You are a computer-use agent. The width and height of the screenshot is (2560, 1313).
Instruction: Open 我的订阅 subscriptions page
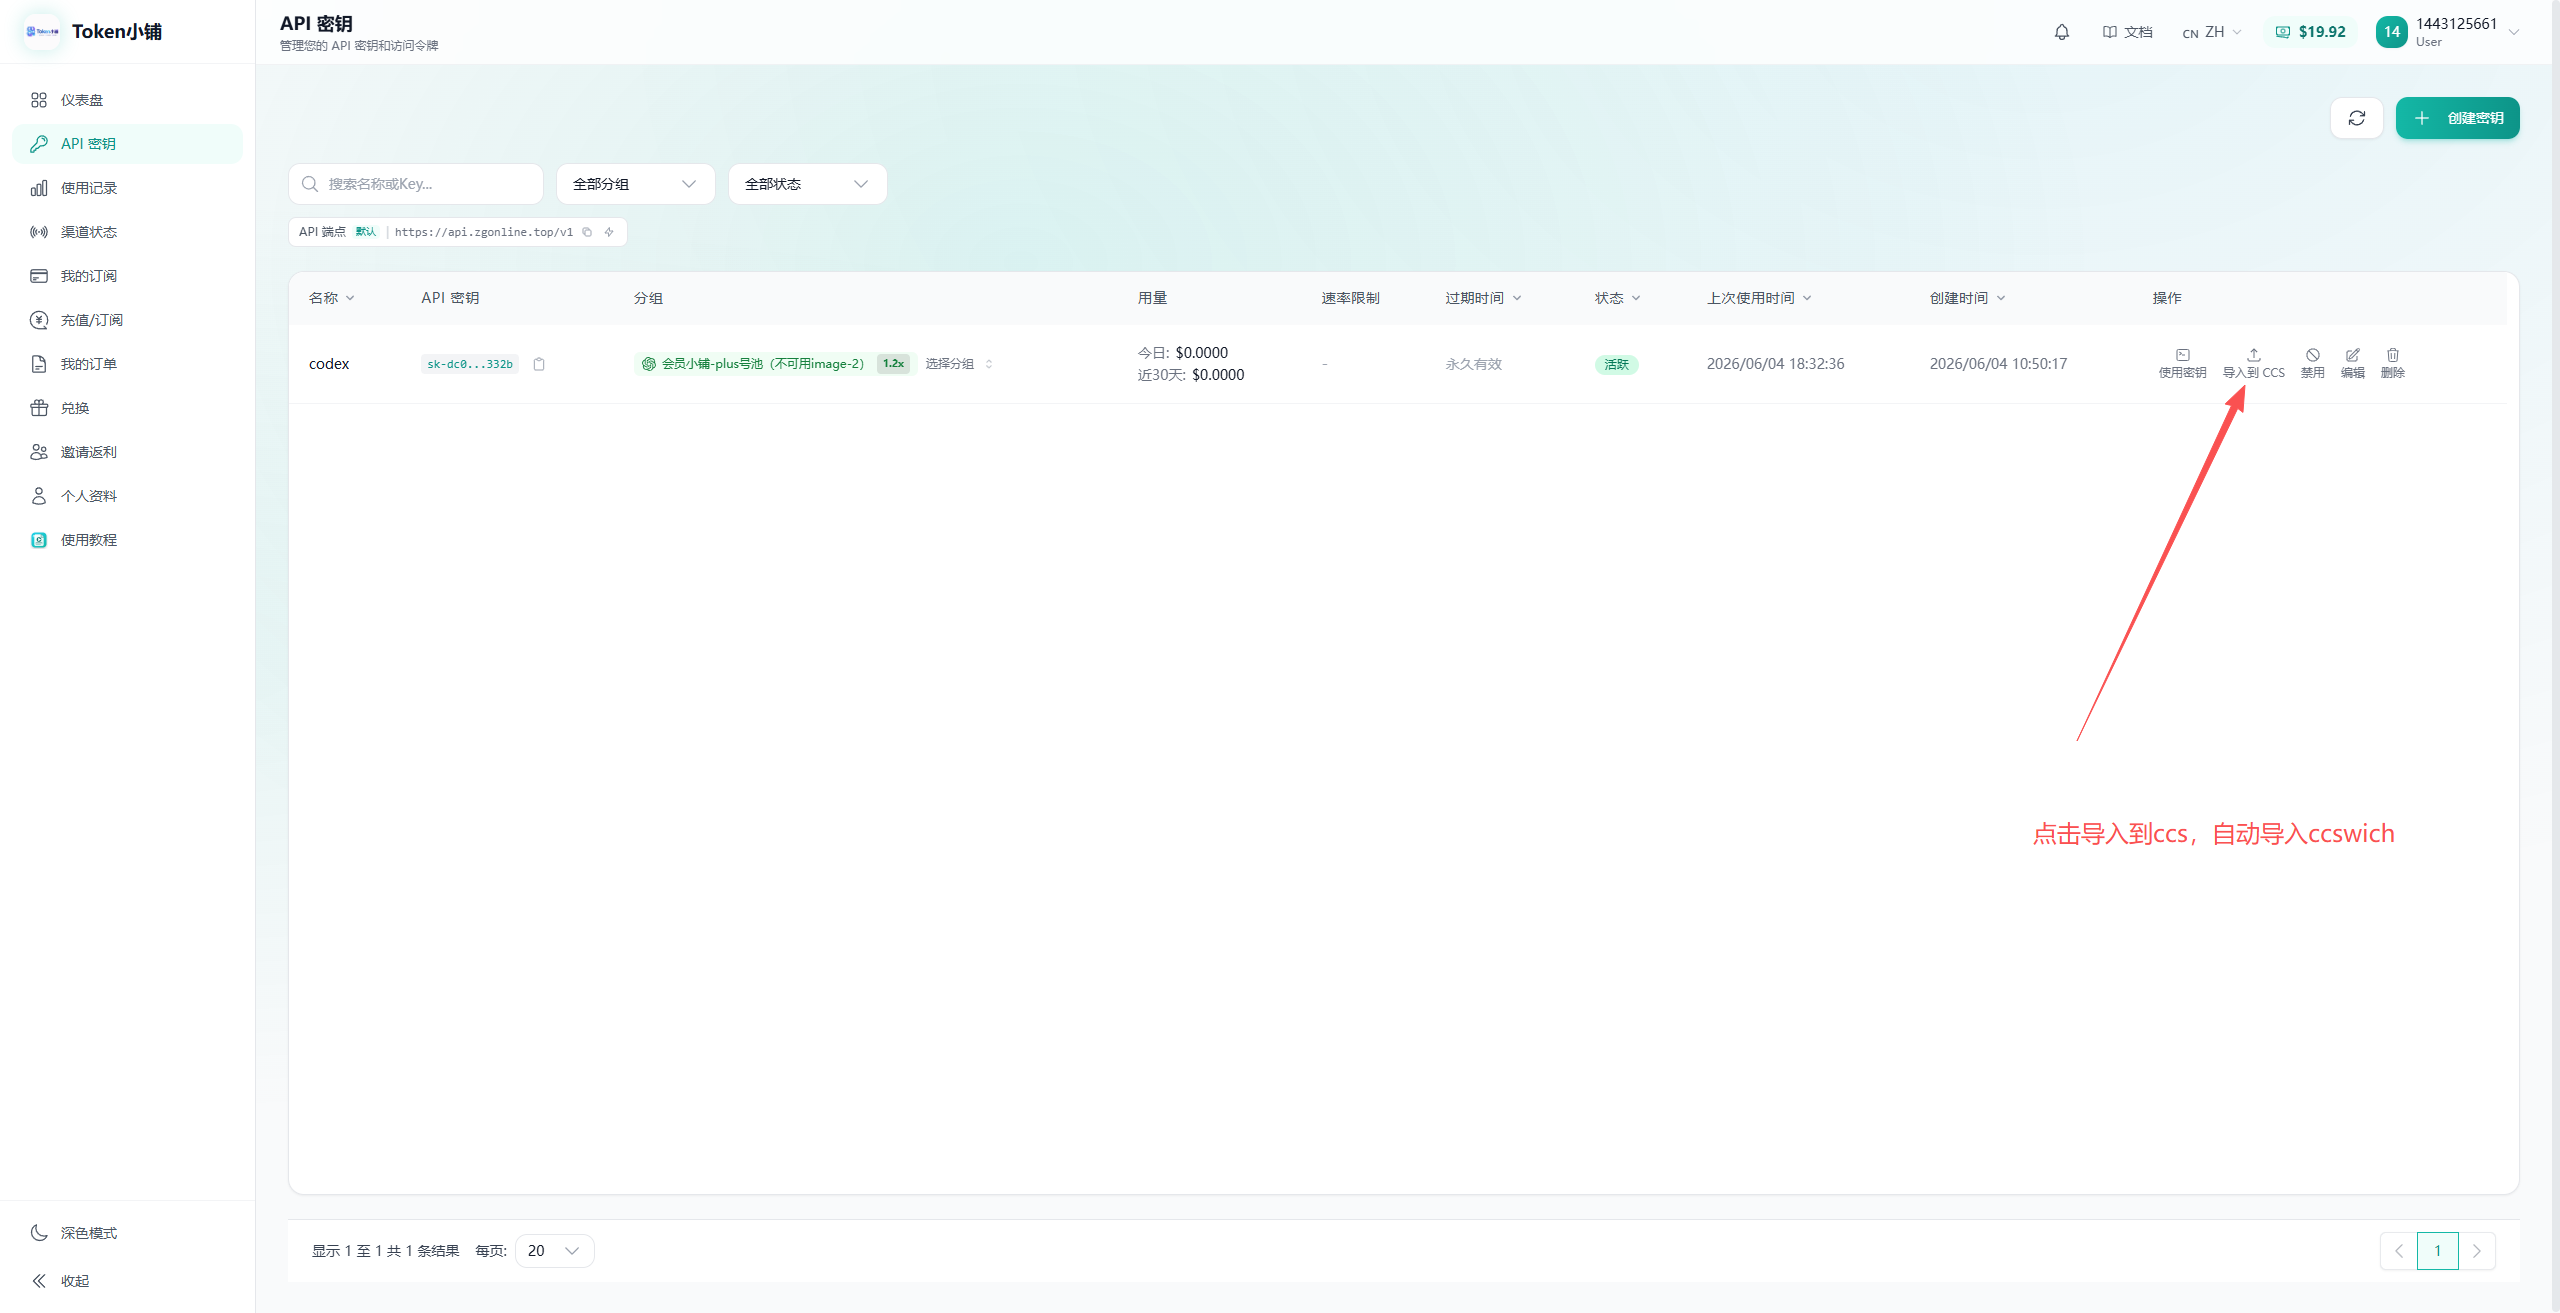[127, 276]
